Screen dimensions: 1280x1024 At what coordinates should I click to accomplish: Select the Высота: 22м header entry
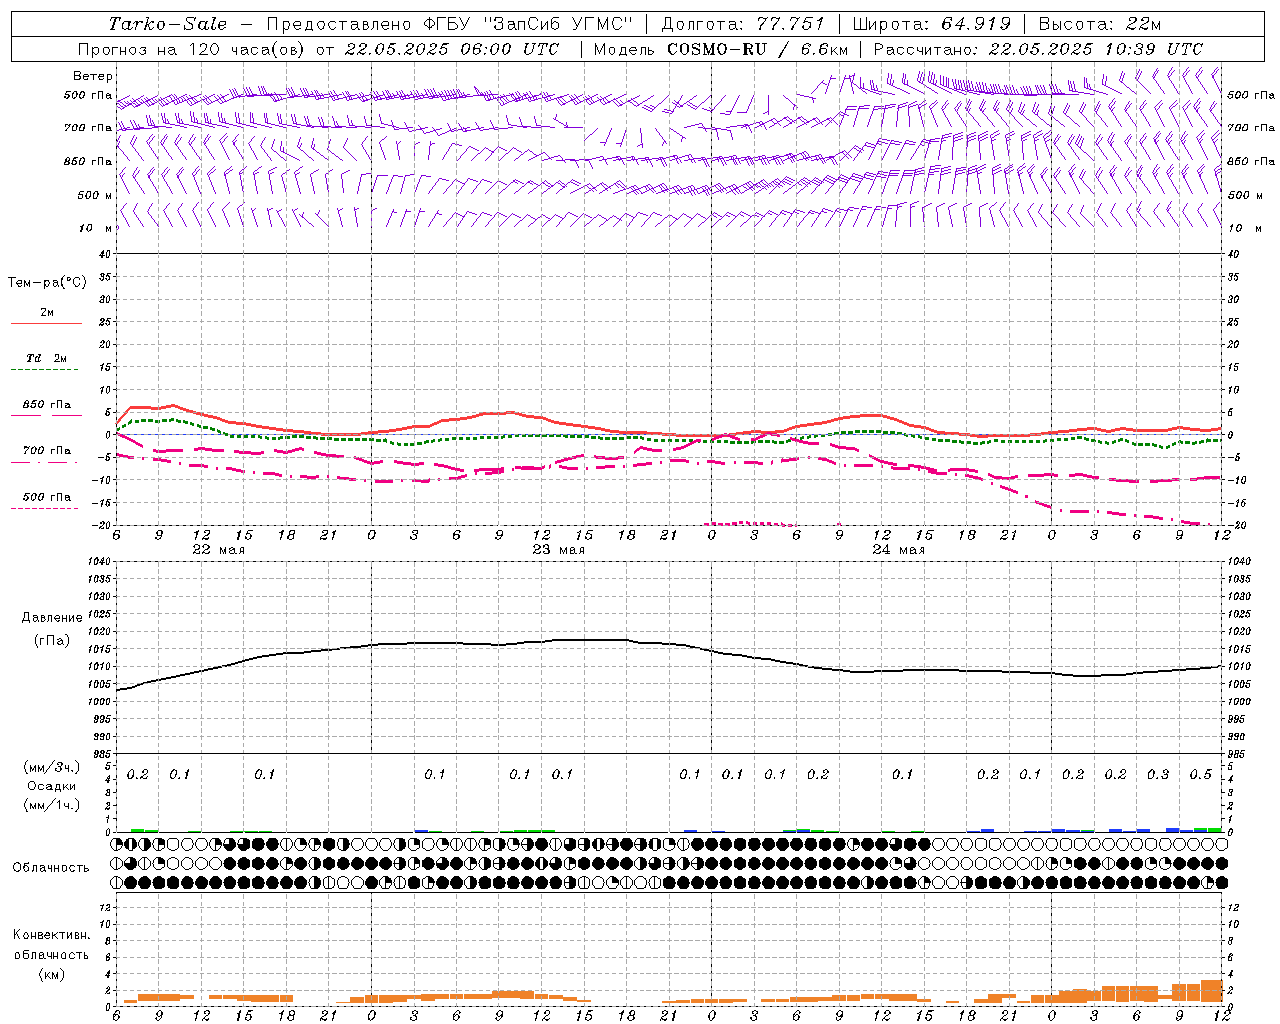1100,24
